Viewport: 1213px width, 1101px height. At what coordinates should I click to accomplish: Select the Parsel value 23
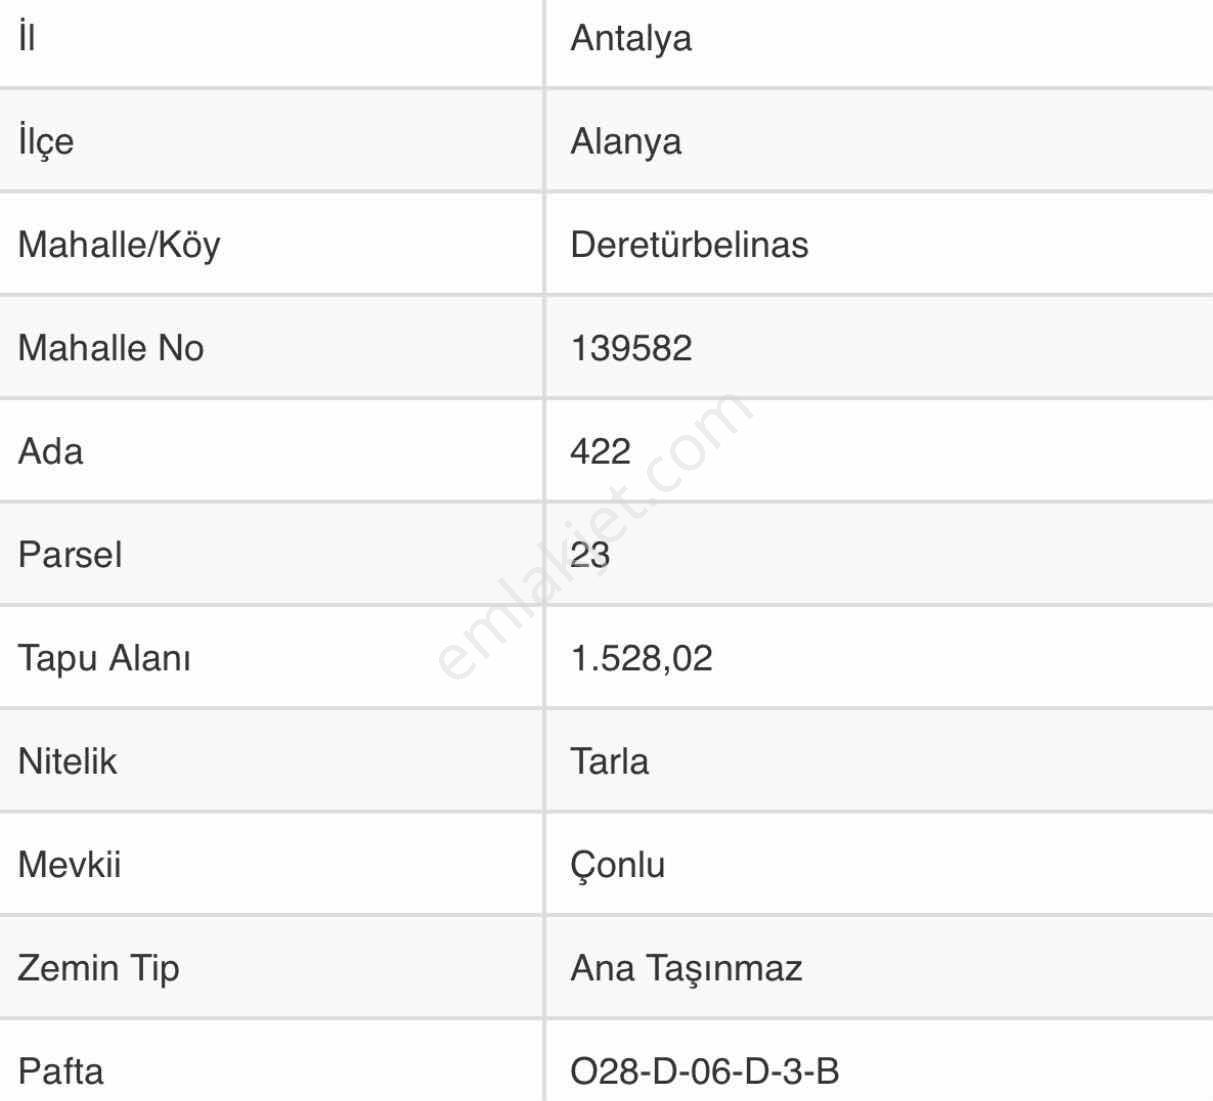tap(590, 555)
